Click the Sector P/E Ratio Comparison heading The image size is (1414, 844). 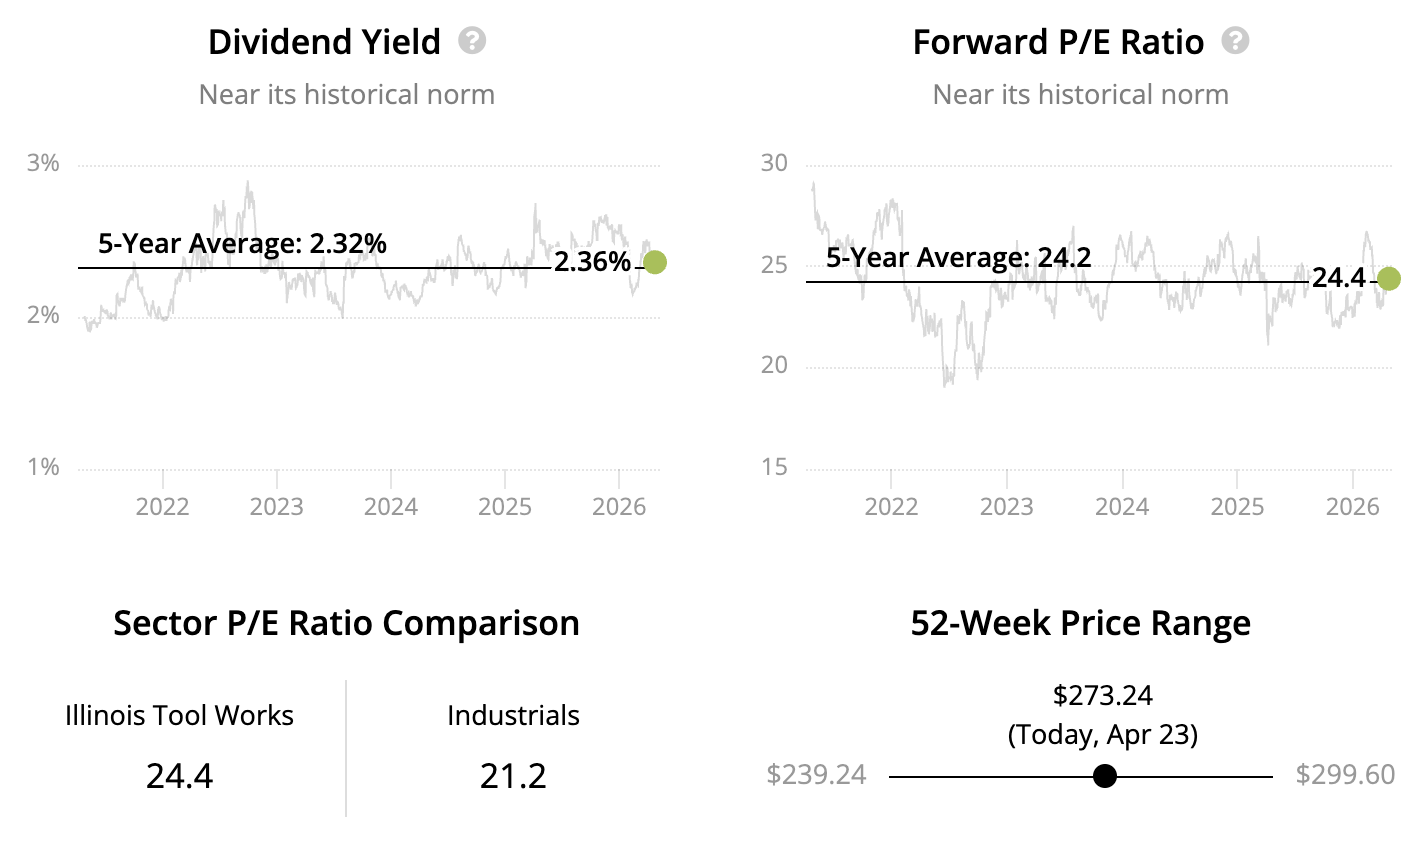(346, 623)
